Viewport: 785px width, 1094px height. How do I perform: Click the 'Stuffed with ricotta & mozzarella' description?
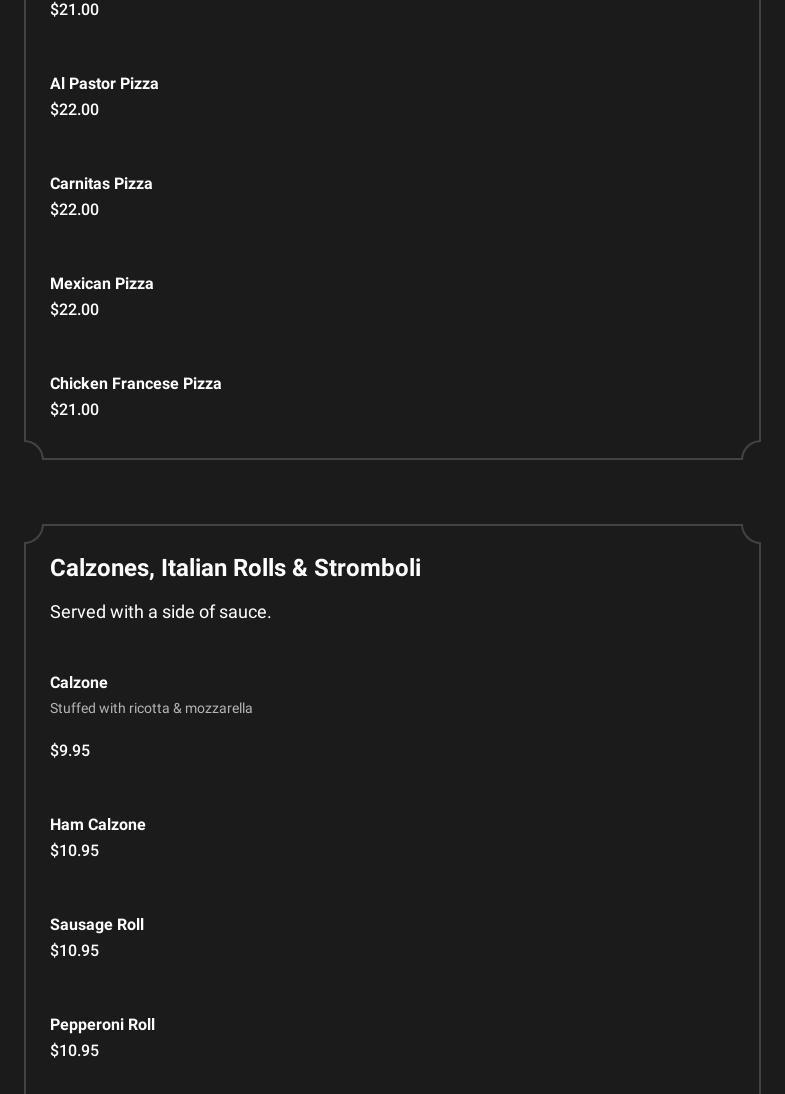pyautogui.click(x=151, y=708)
